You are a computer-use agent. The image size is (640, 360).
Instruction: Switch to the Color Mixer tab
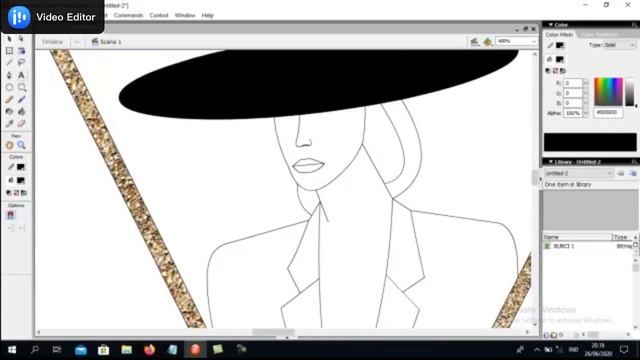pos(559,35)
